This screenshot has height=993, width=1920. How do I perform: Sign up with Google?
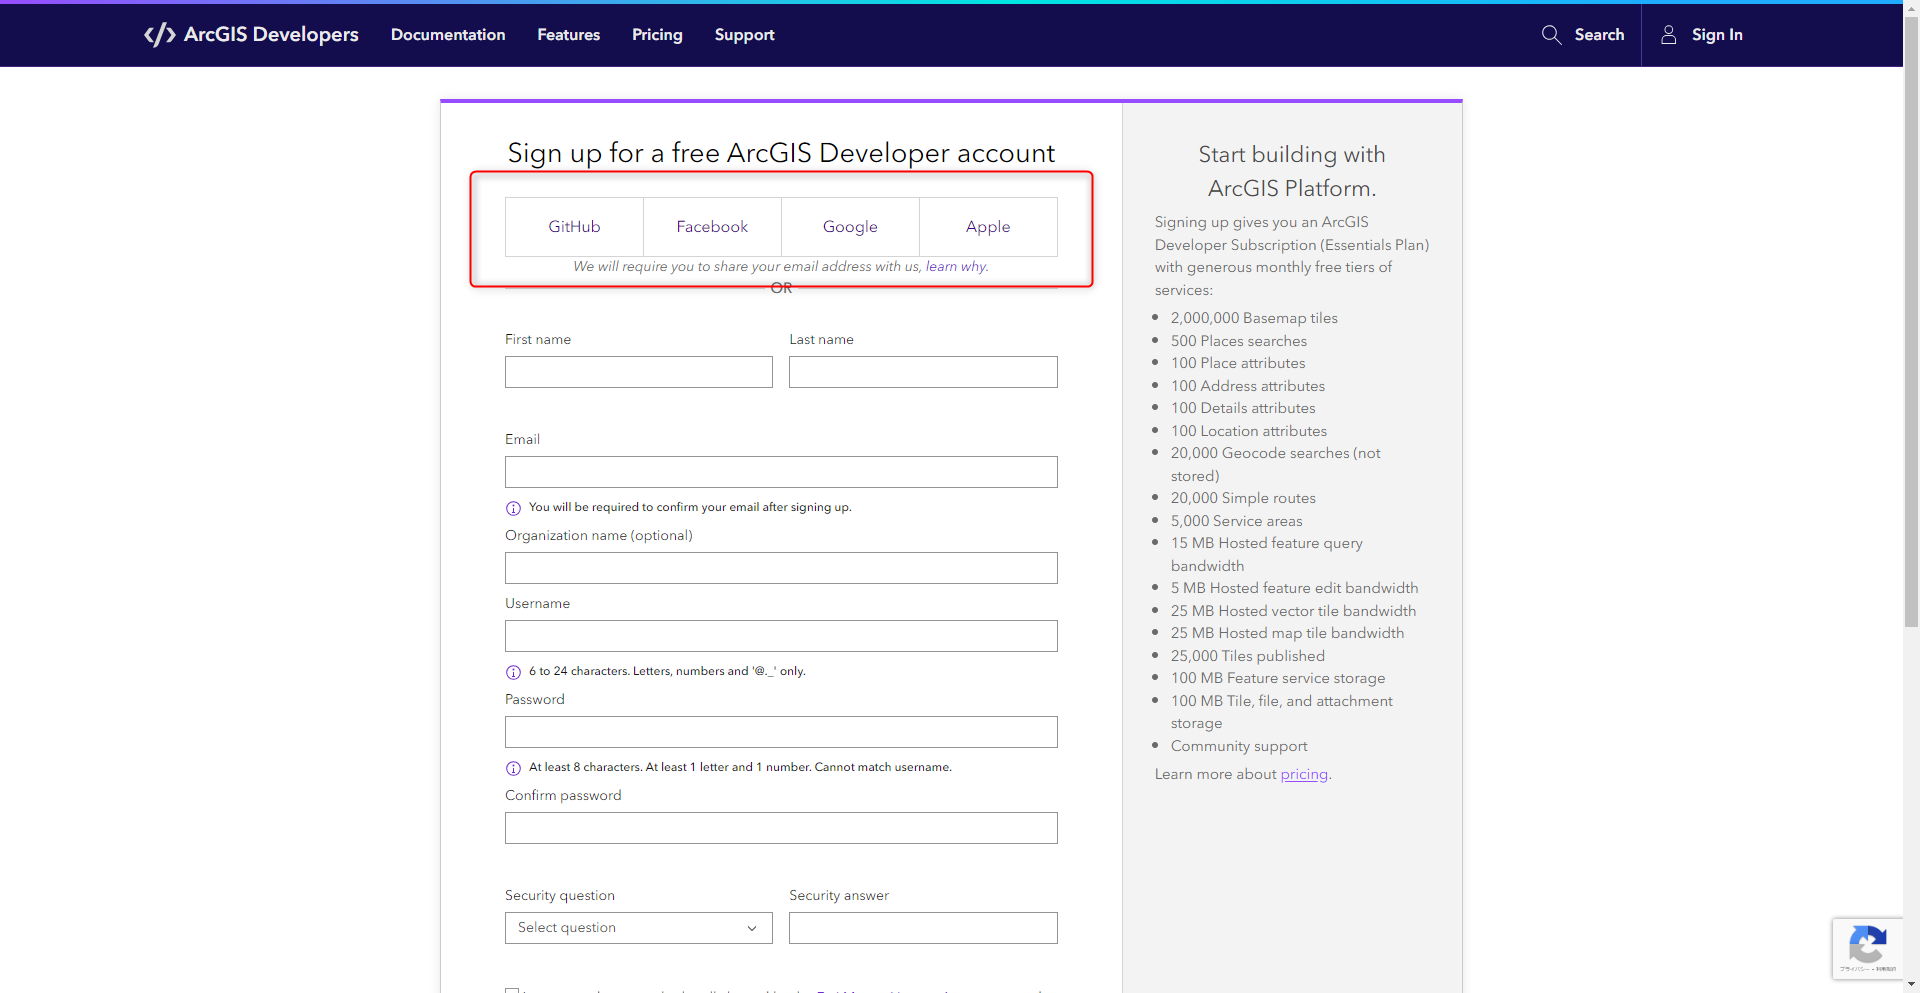pos(850,227)
